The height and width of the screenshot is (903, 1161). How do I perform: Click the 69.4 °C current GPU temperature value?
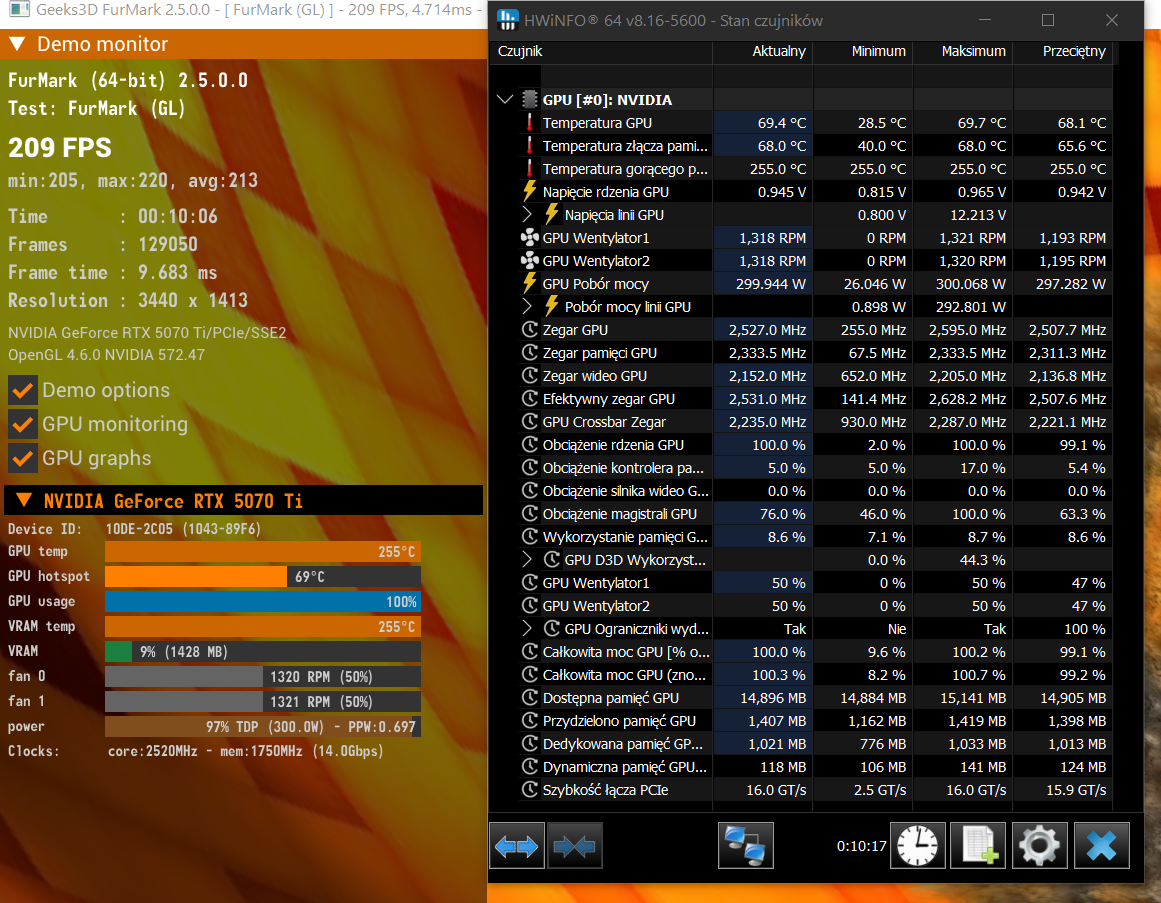pyautogui.click(x=782, y=123)
